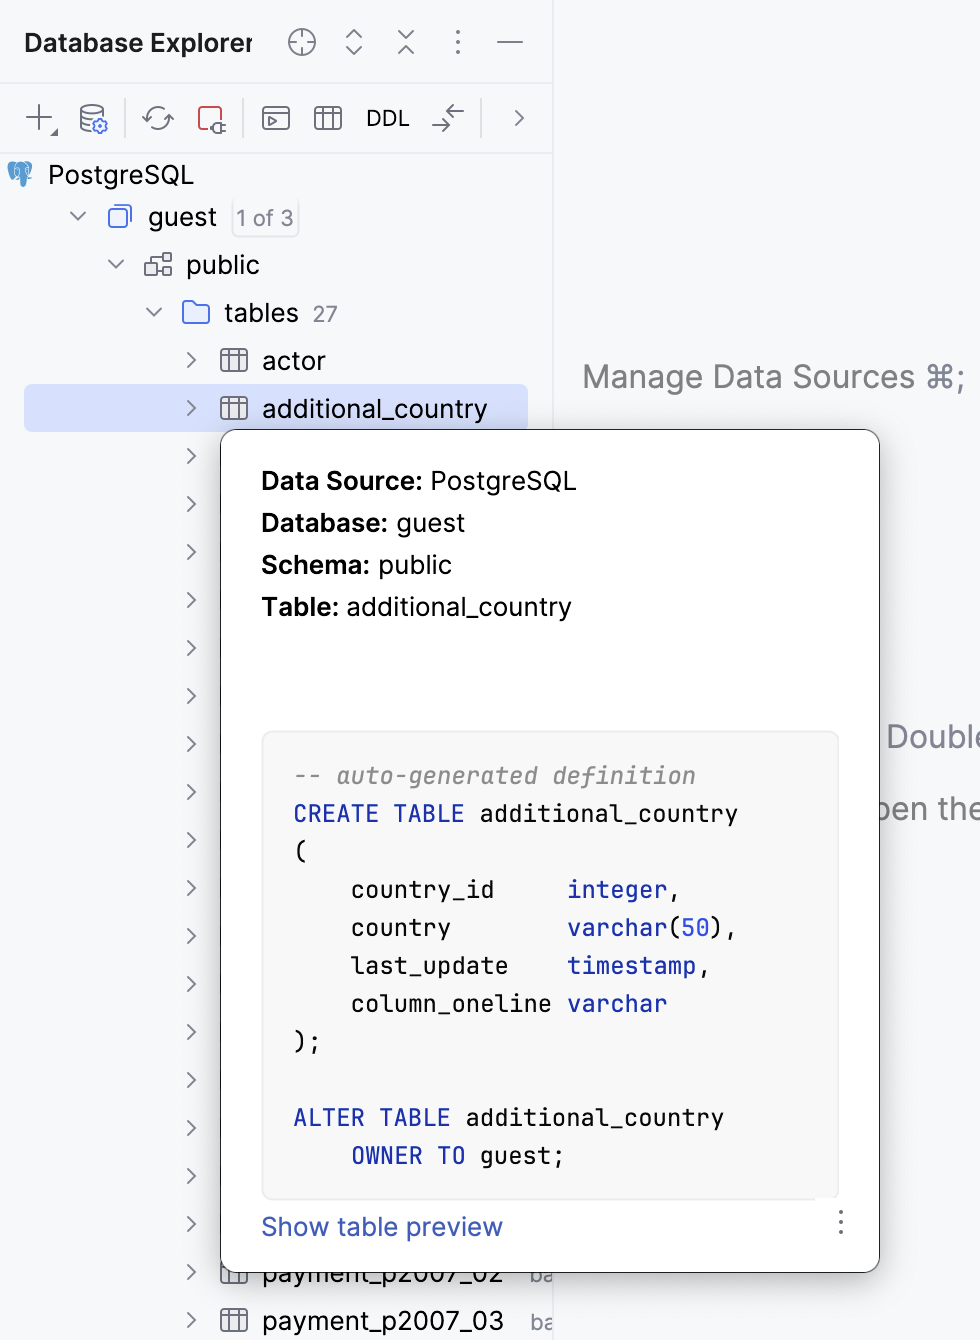Viewport: 980px width, 1340px height.
Task: Collapse the tables folder showing 27 items
Action: (x=153, y=312)
